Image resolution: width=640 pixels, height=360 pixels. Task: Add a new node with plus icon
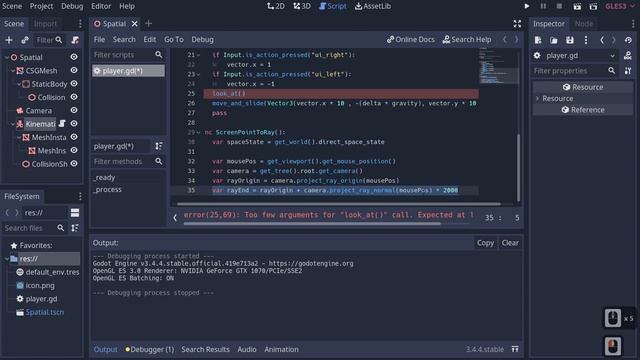coord(9,40)
